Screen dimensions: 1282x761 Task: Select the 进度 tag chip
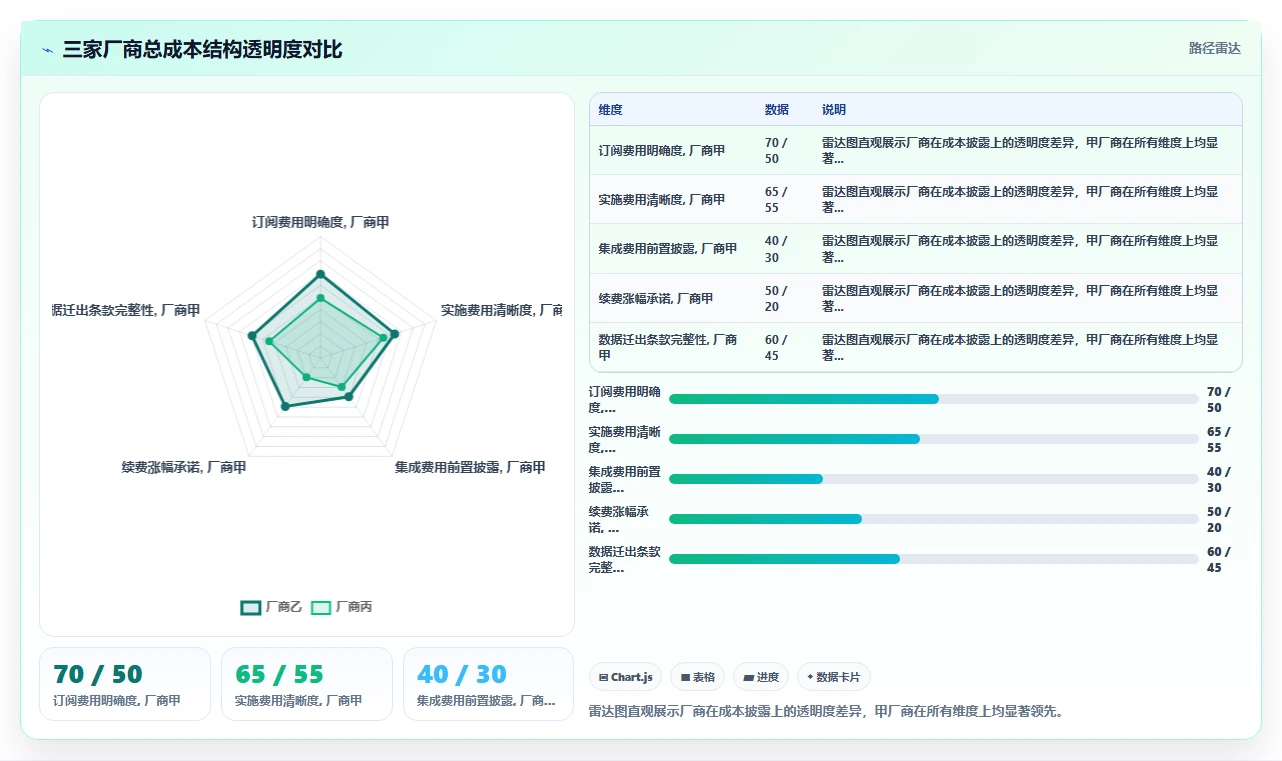[x=761, y=677]
